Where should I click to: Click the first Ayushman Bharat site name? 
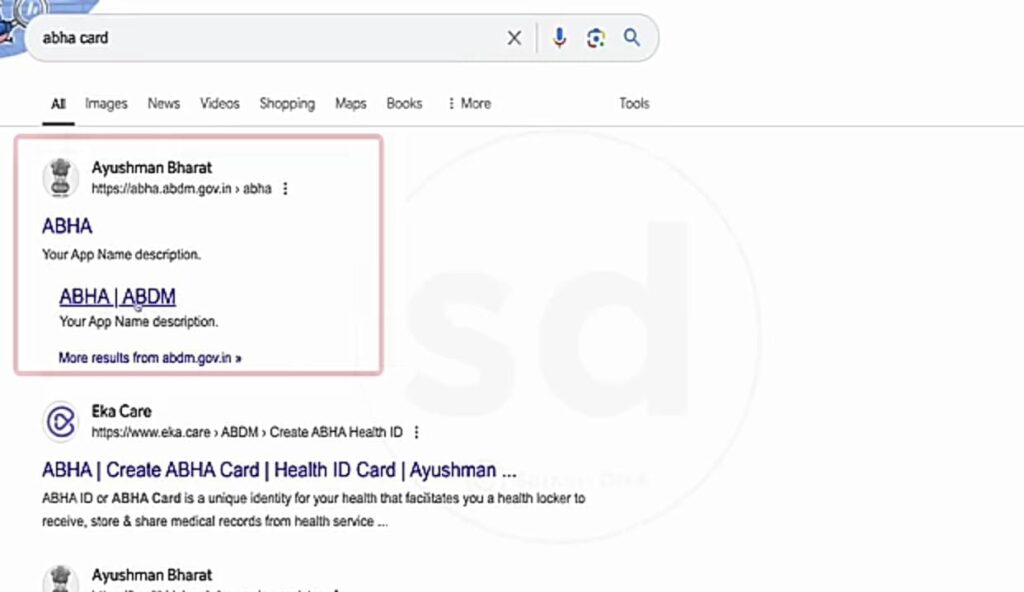point(152,168)
